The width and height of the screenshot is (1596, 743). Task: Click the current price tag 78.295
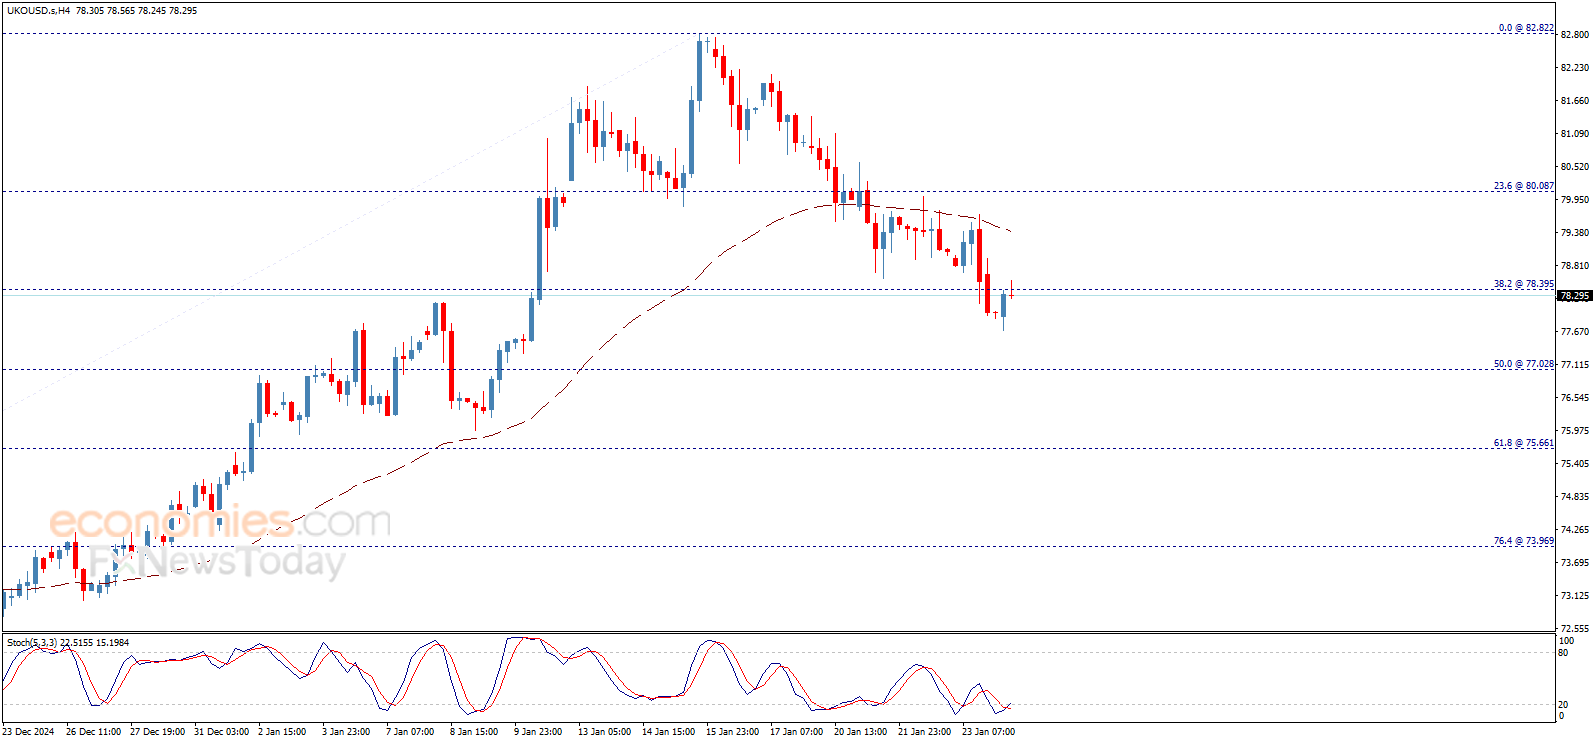[1575, 296]
